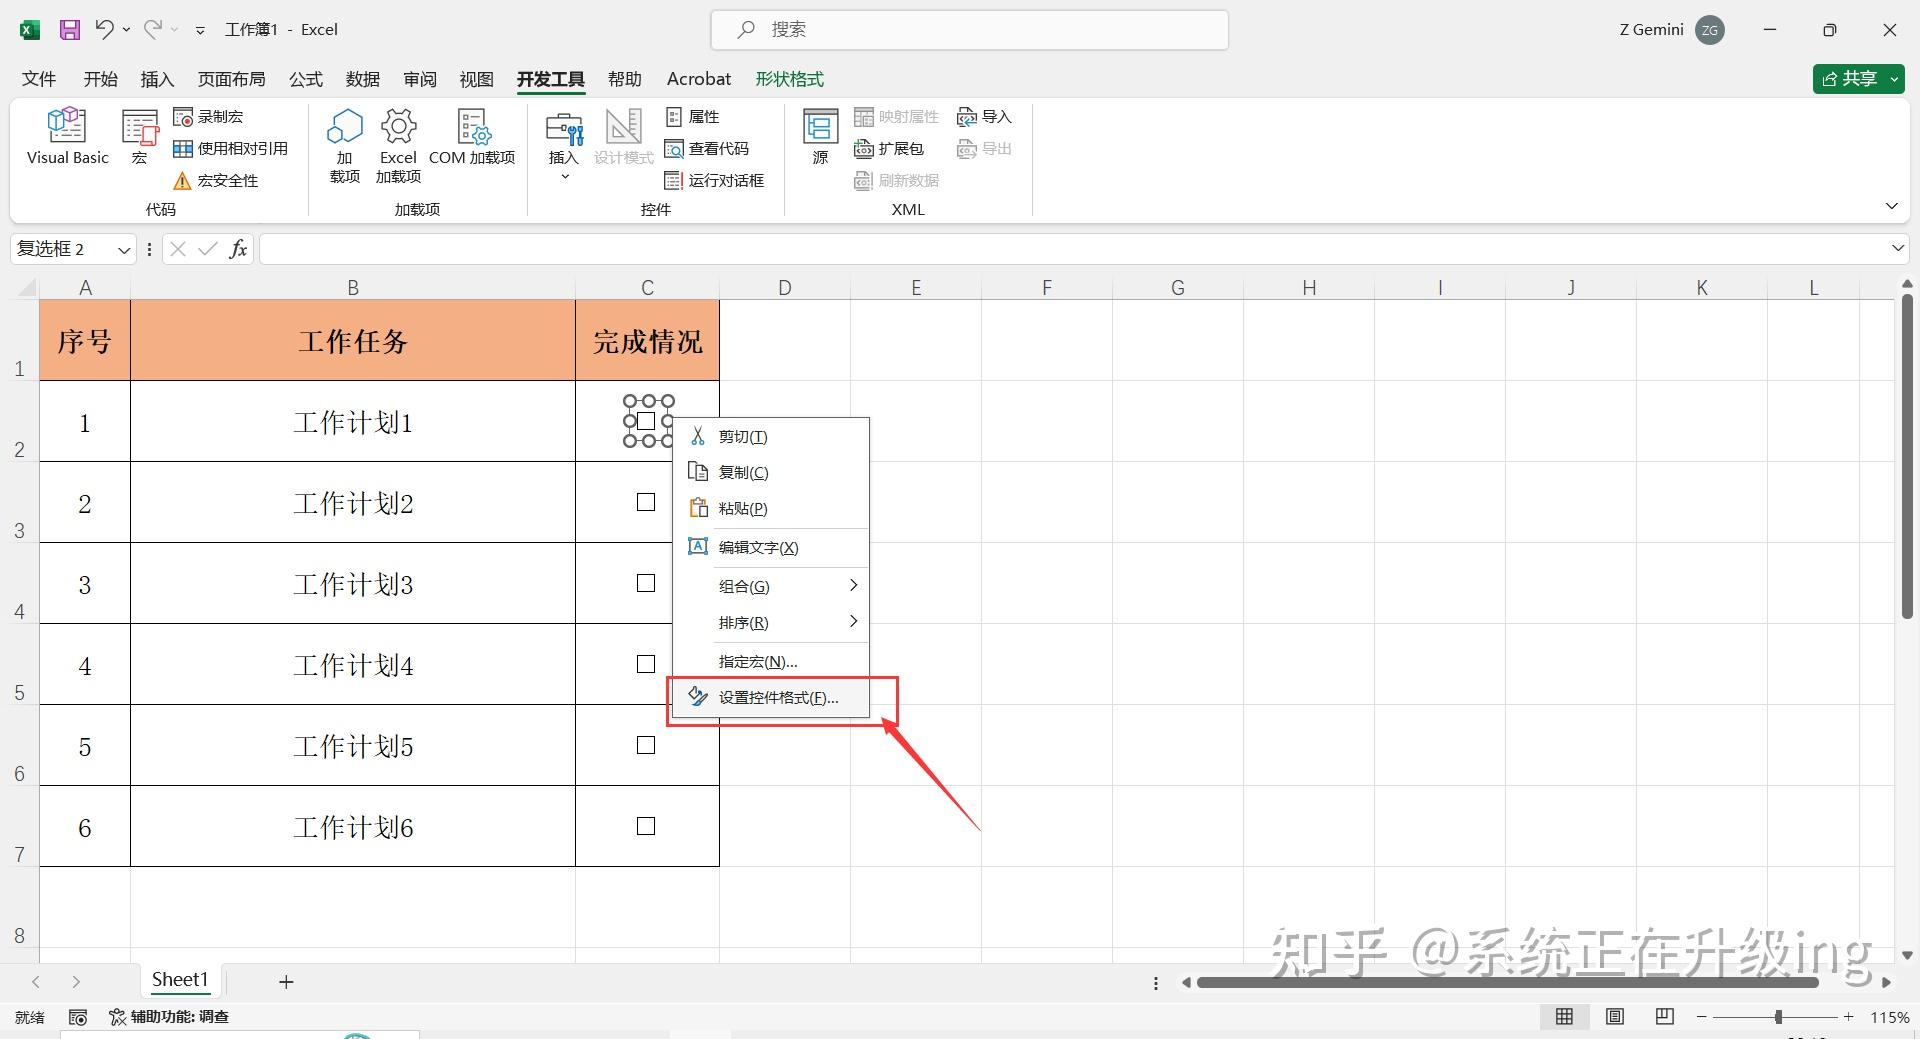Select the entire sheet with corner triangle
This screenshot has width=1920, height=1039.
(25, 288)
